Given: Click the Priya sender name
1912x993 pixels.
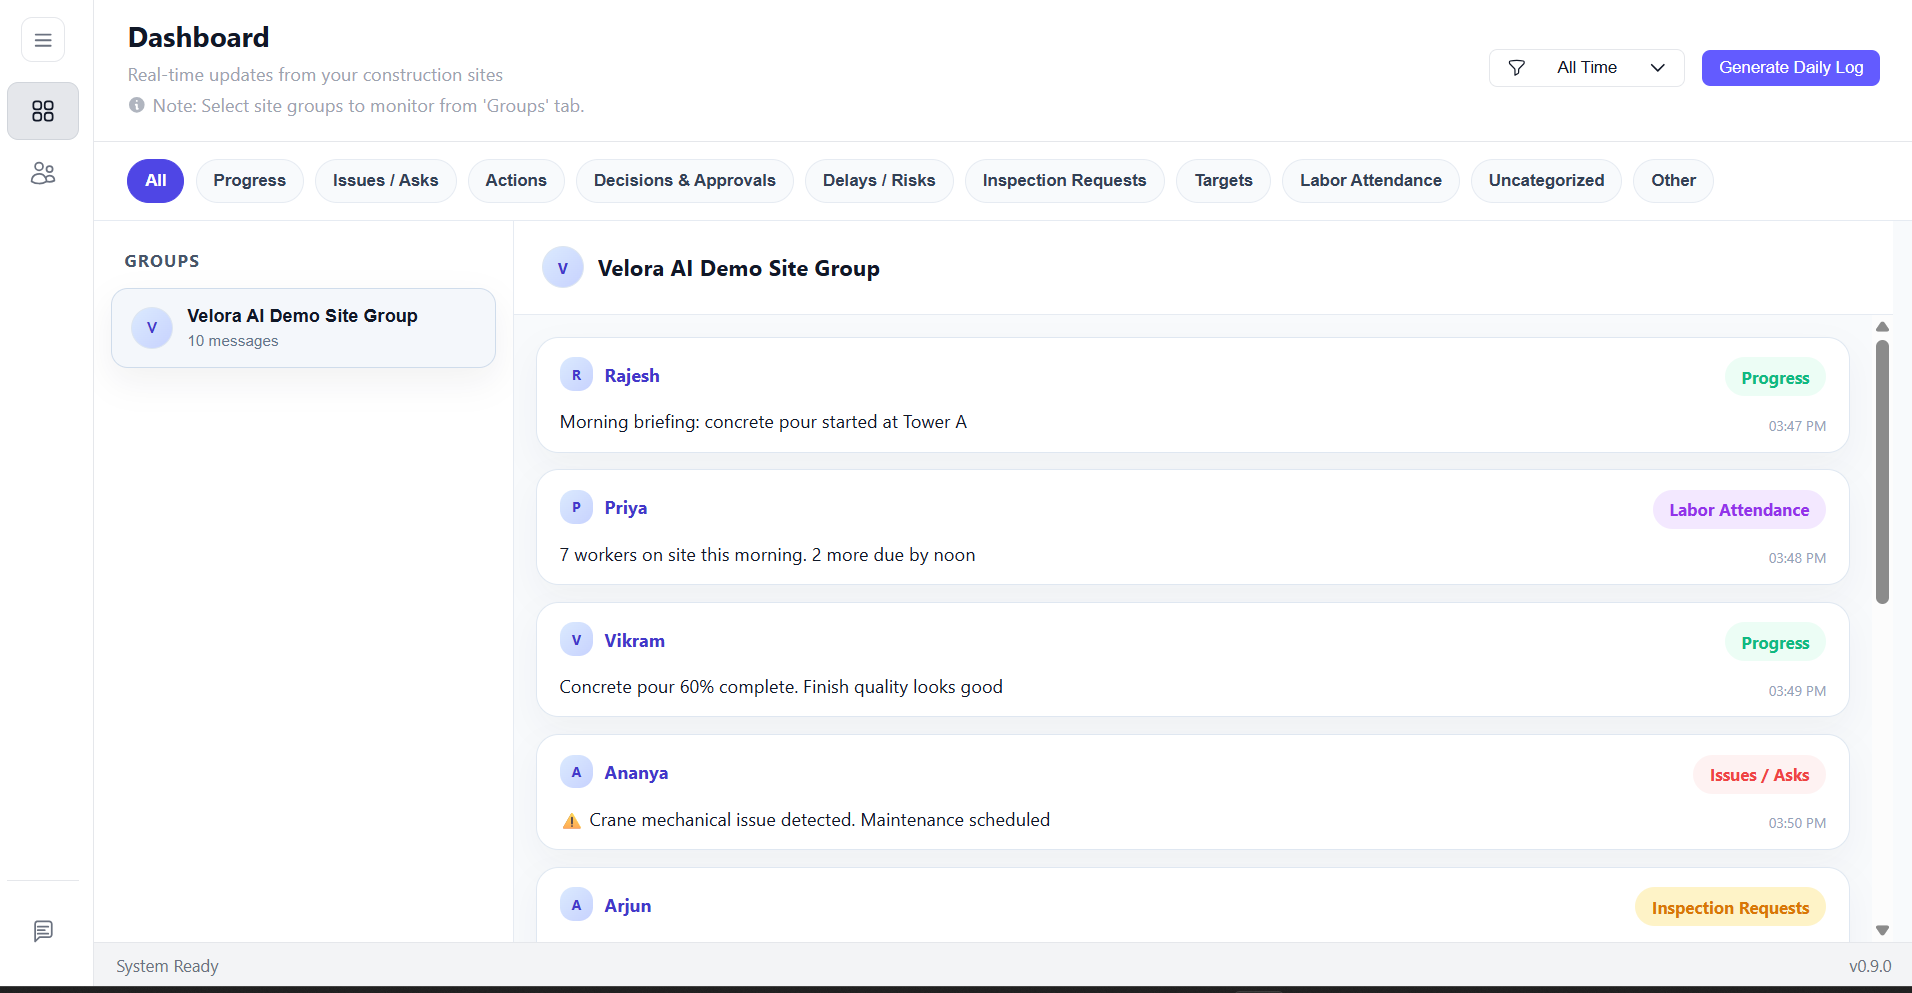Looking at the screenshot, I should pos(626,508).
